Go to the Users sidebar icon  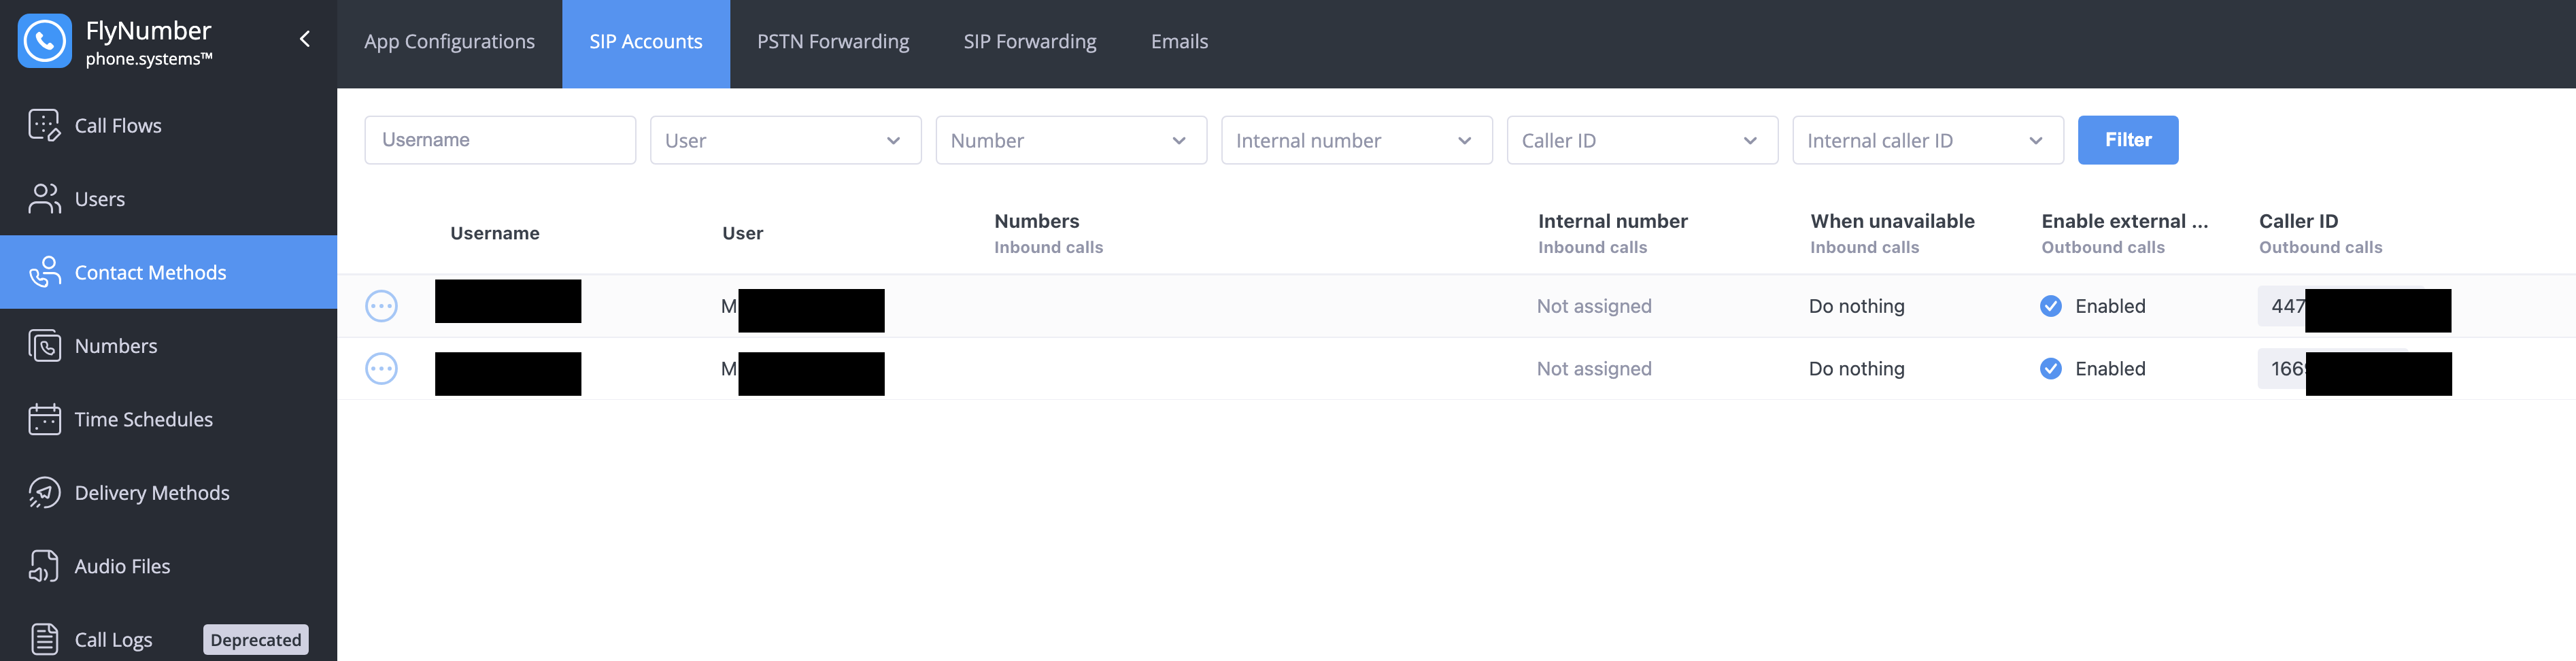click(44, 198)
